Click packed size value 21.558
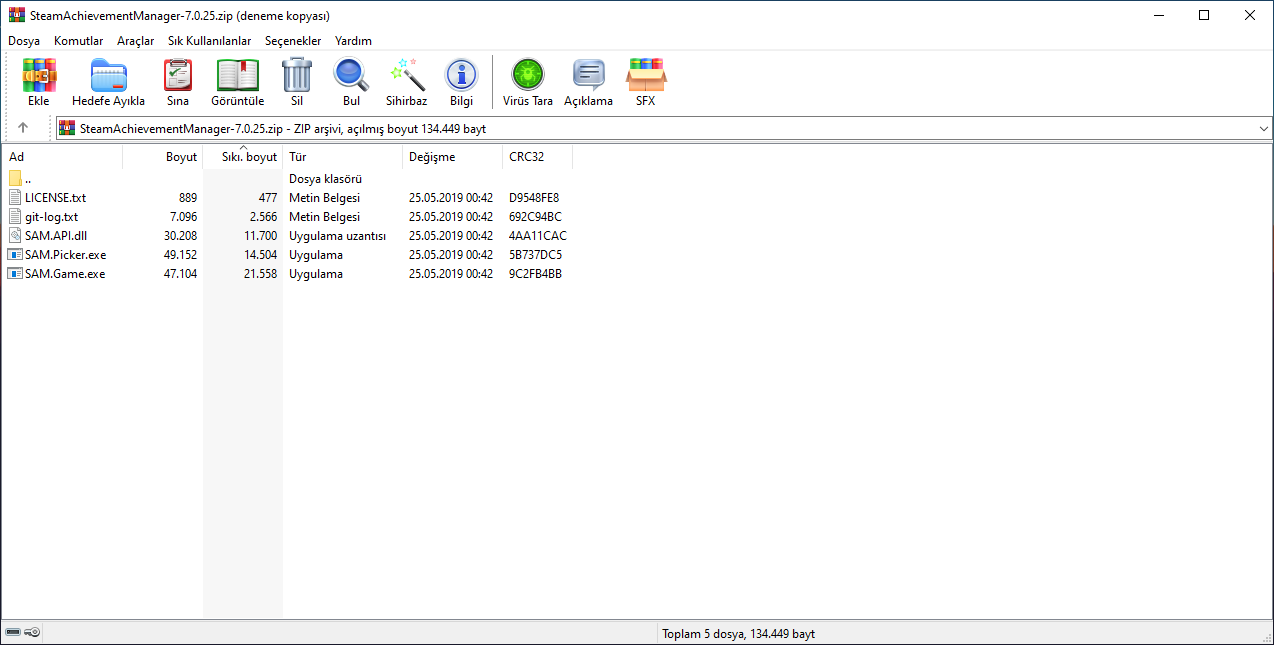 (x=260, y=274)
